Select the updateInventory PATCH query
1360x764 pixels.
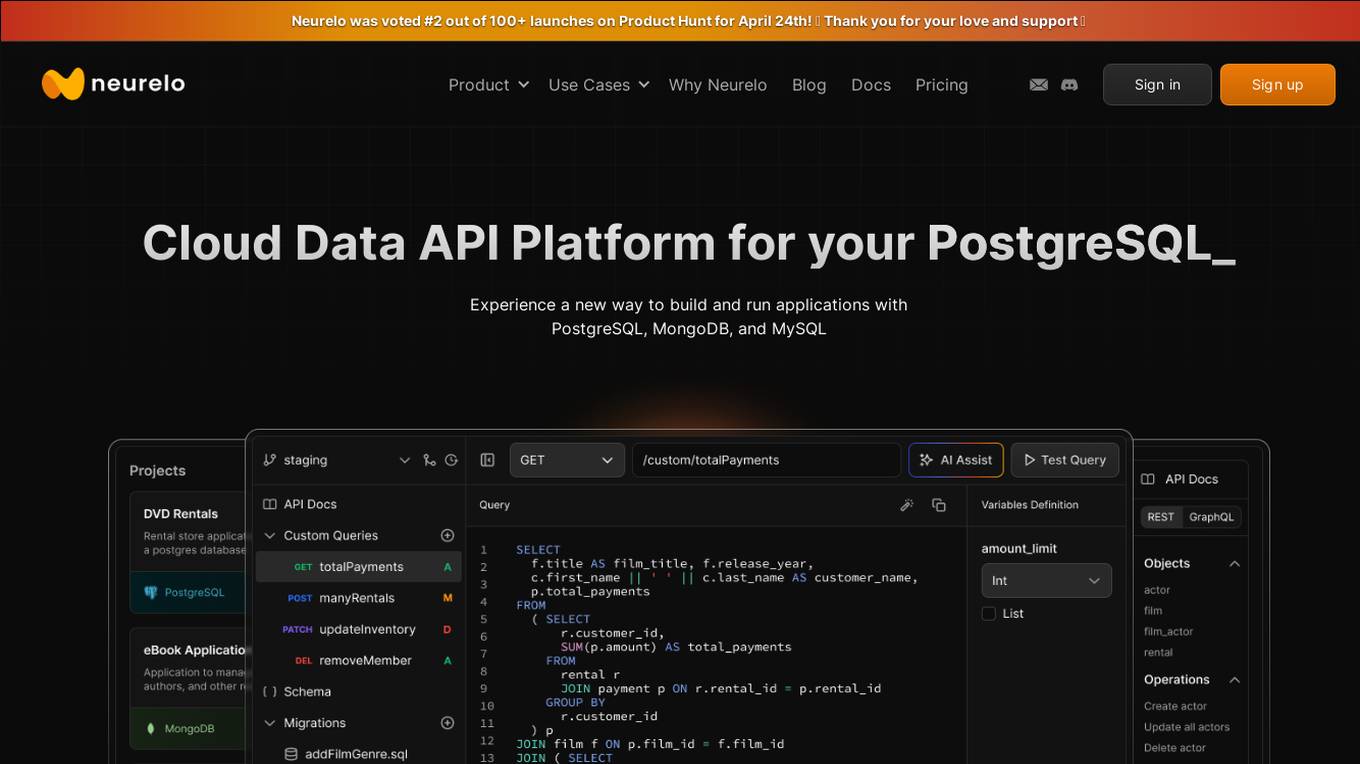[358, 629]
